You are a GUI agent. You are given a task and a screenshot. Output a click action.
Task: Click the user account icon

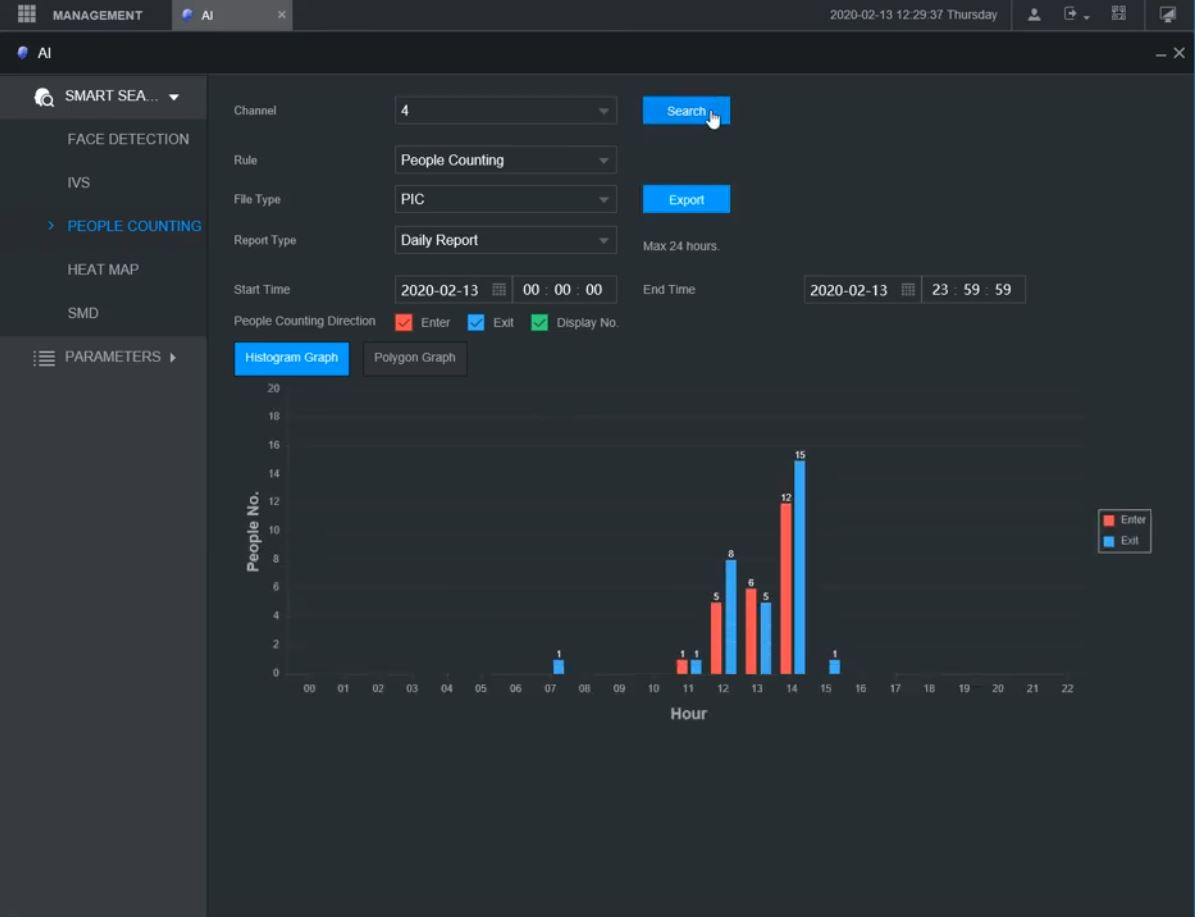[1034, 15]
